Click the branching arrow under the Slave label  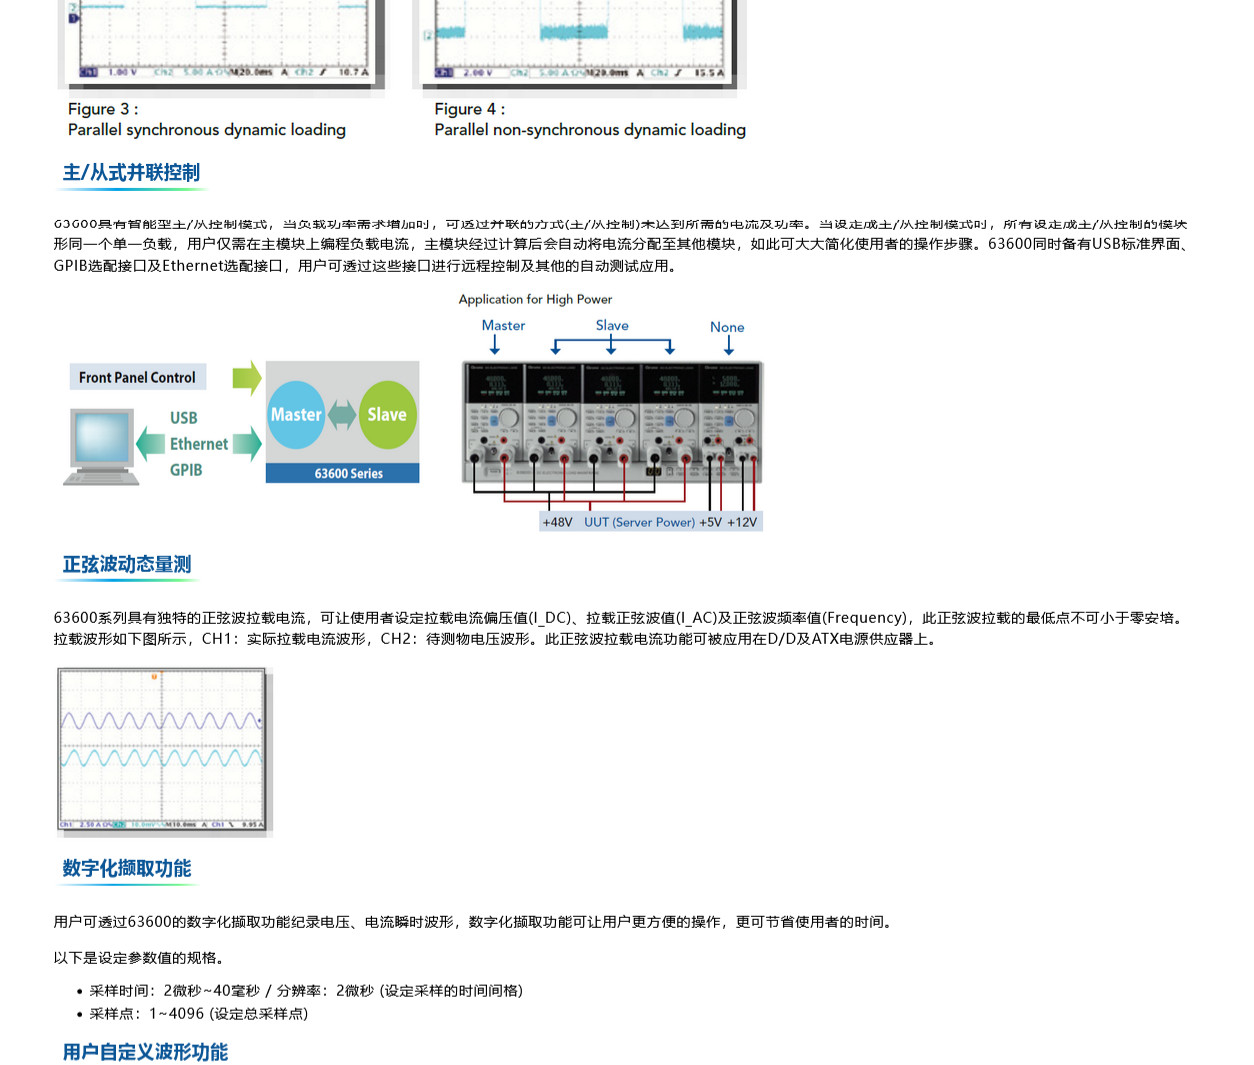pos(611,346)
